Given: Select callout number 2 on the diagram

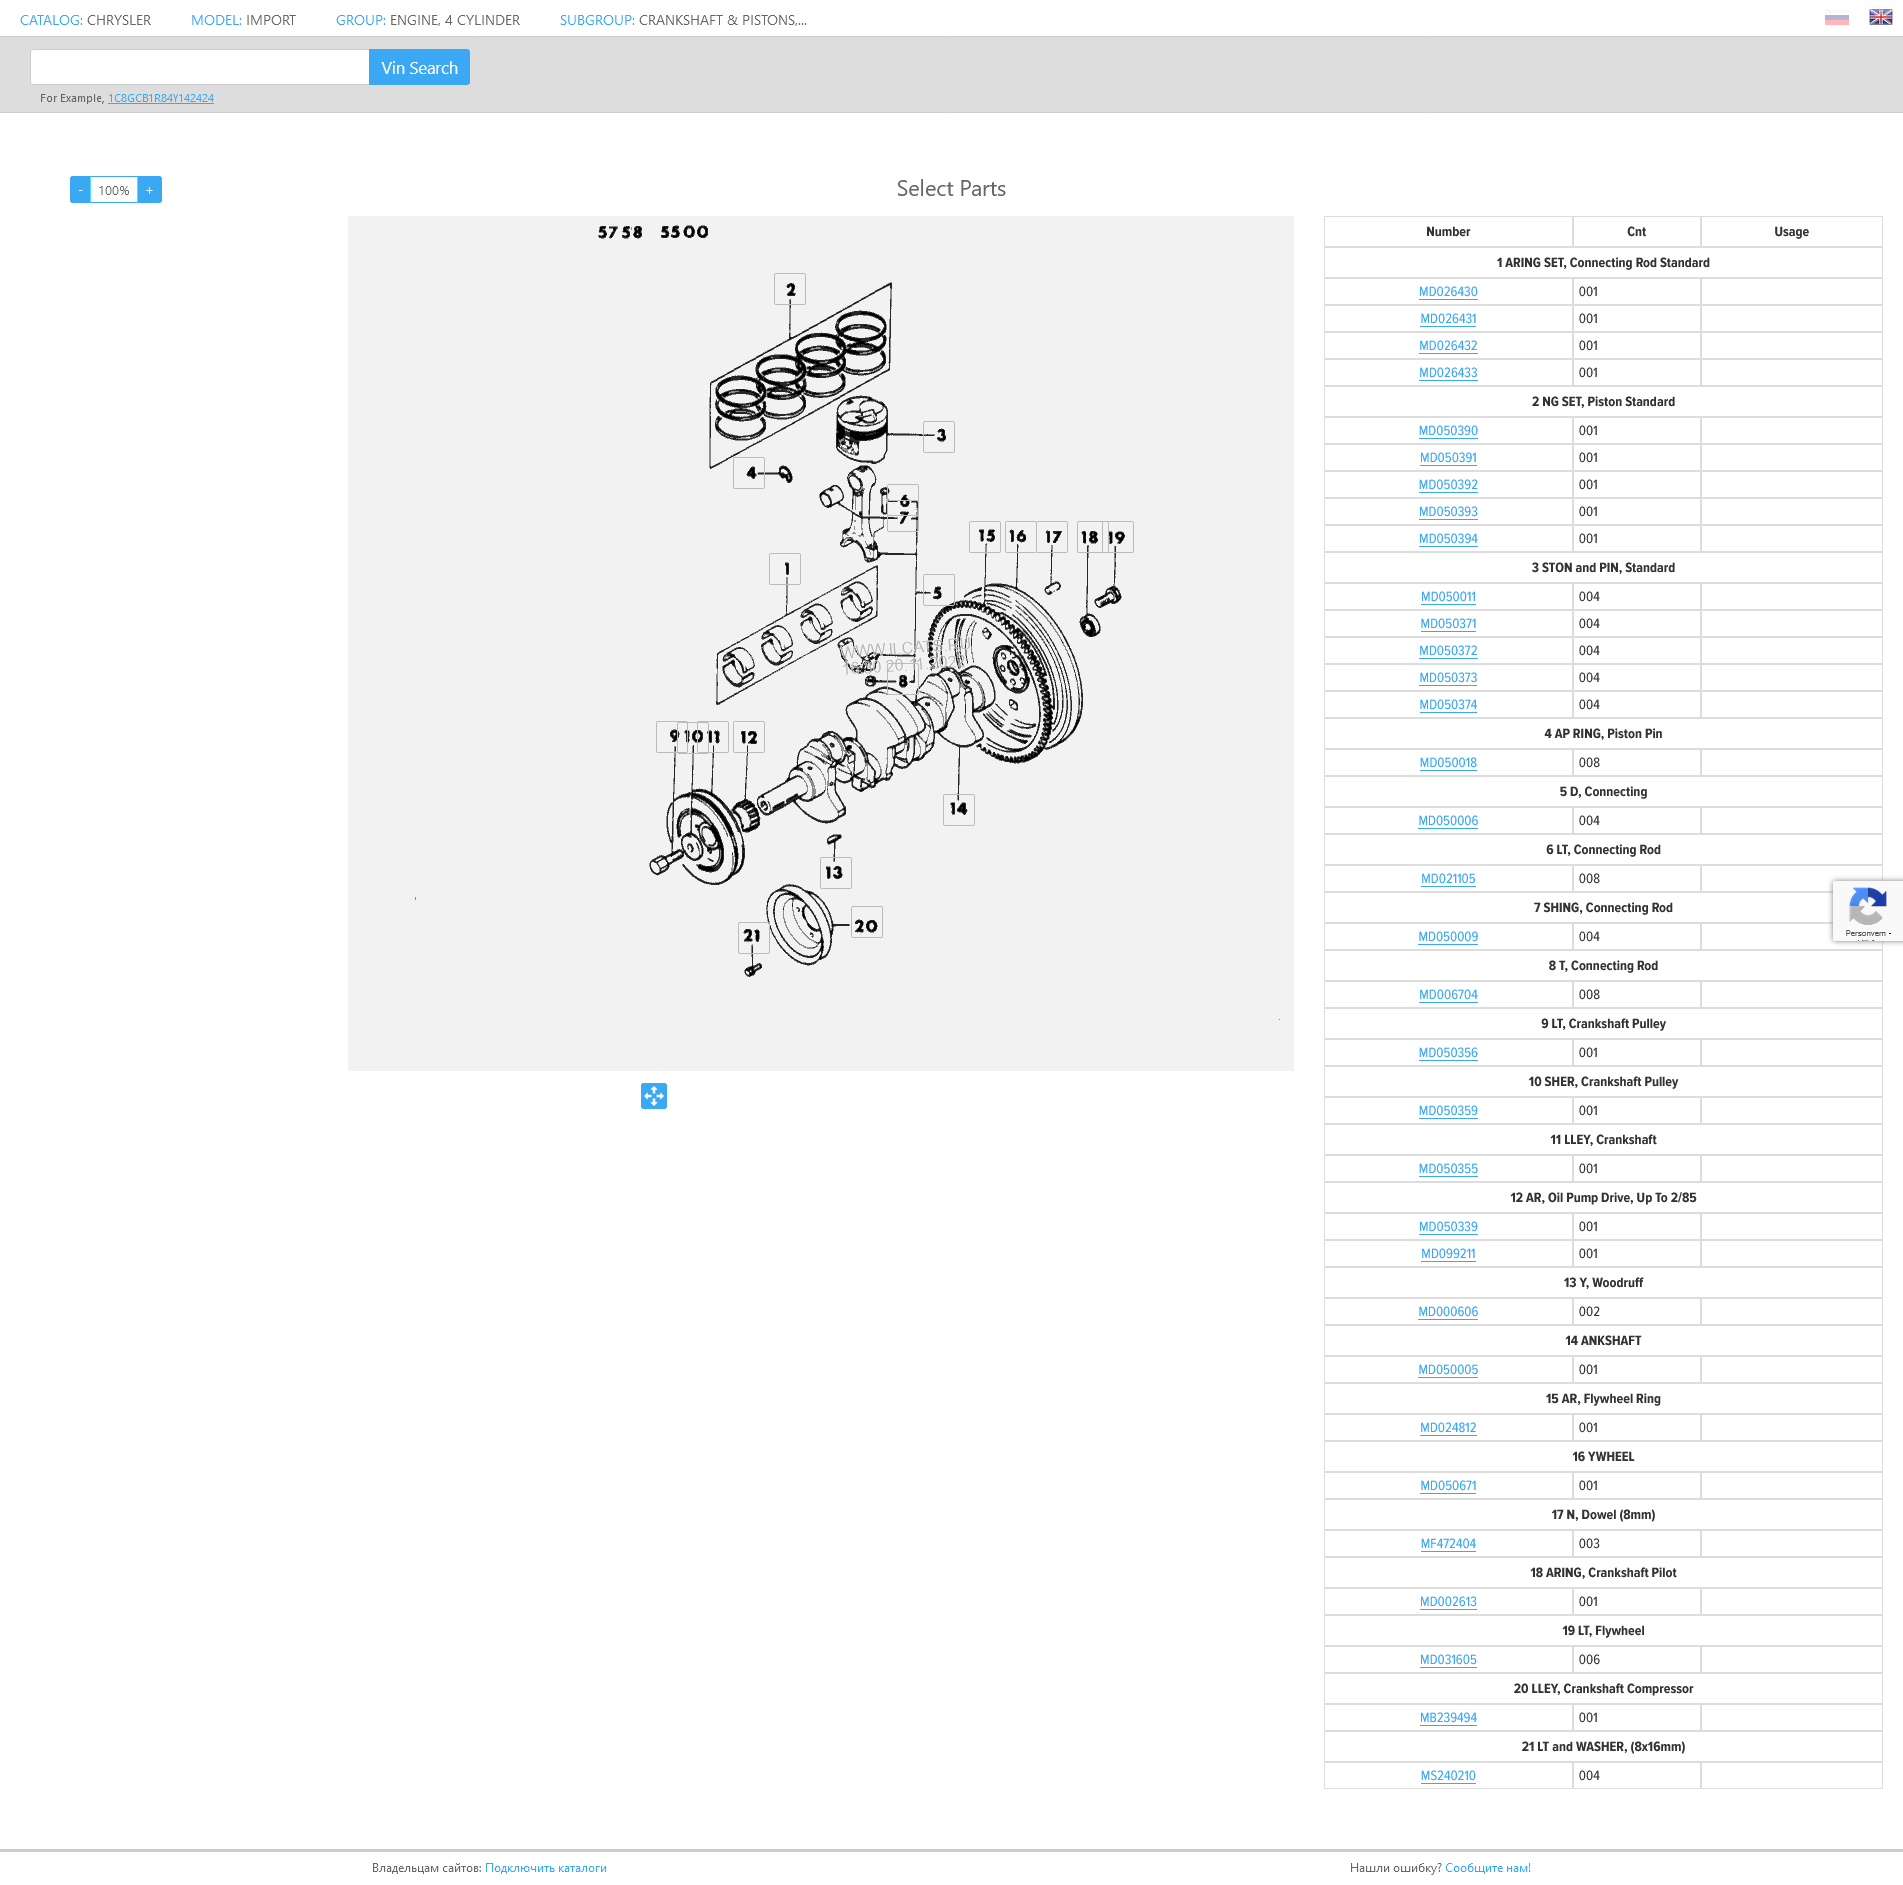Looking at the screenshot, I should [790, 290].
